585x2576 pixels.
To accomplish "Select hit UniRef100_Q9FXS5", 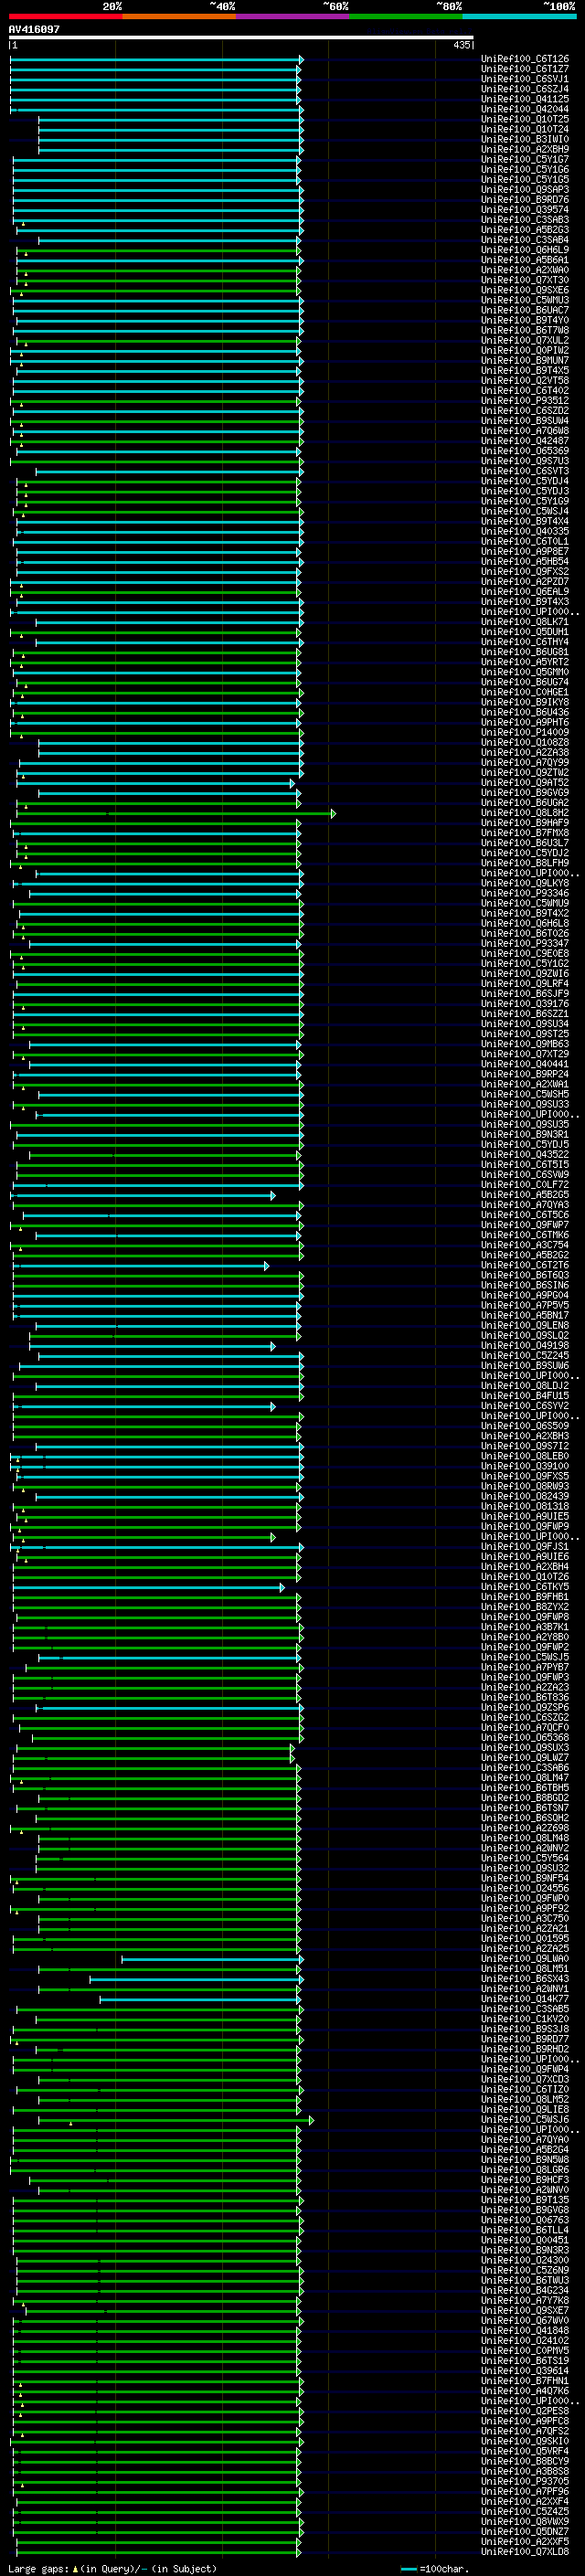I will click(x=525, y=1475).
